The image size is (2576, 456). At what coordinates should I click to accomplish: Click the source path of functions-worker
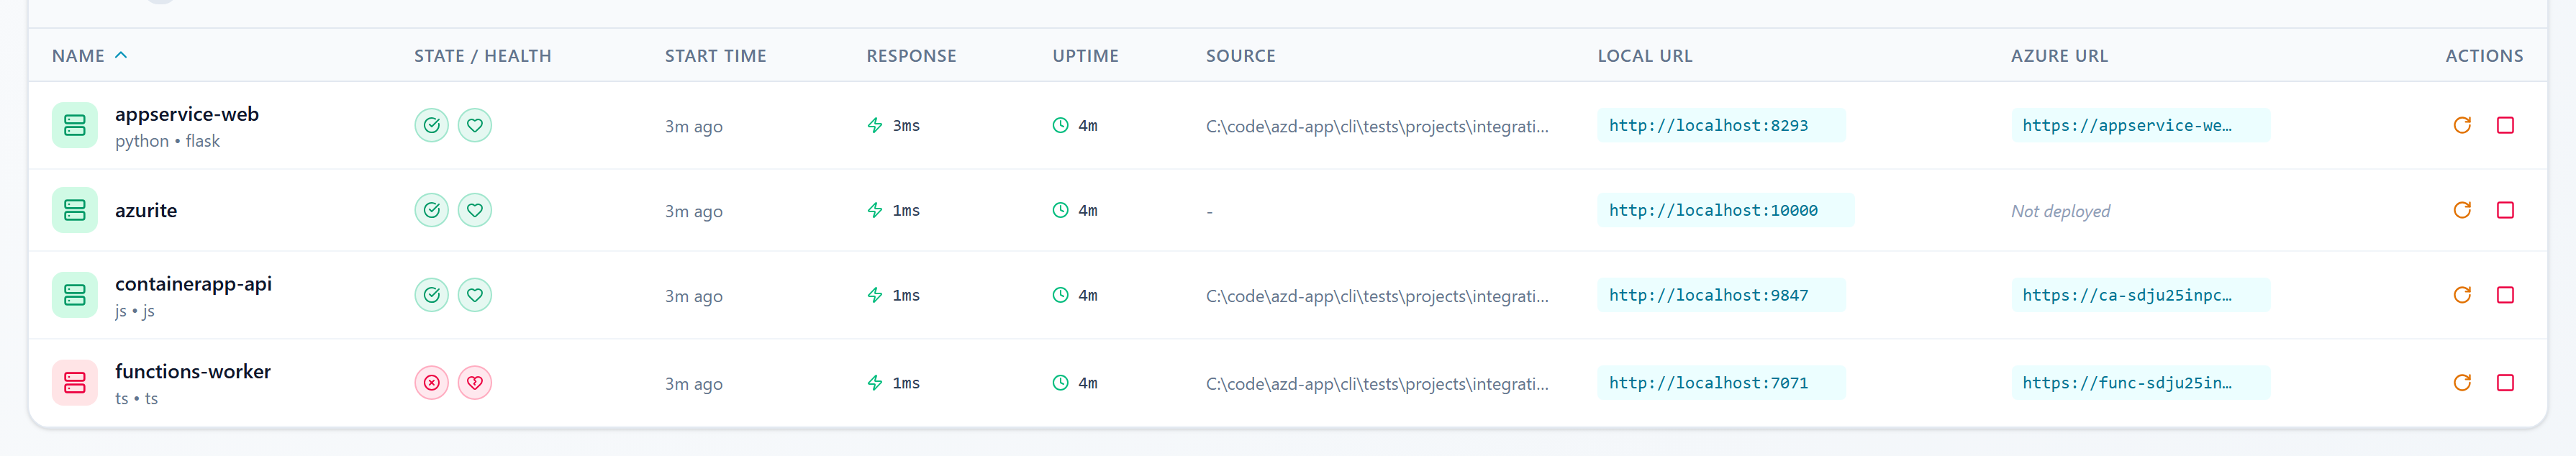pos(1377,384)
